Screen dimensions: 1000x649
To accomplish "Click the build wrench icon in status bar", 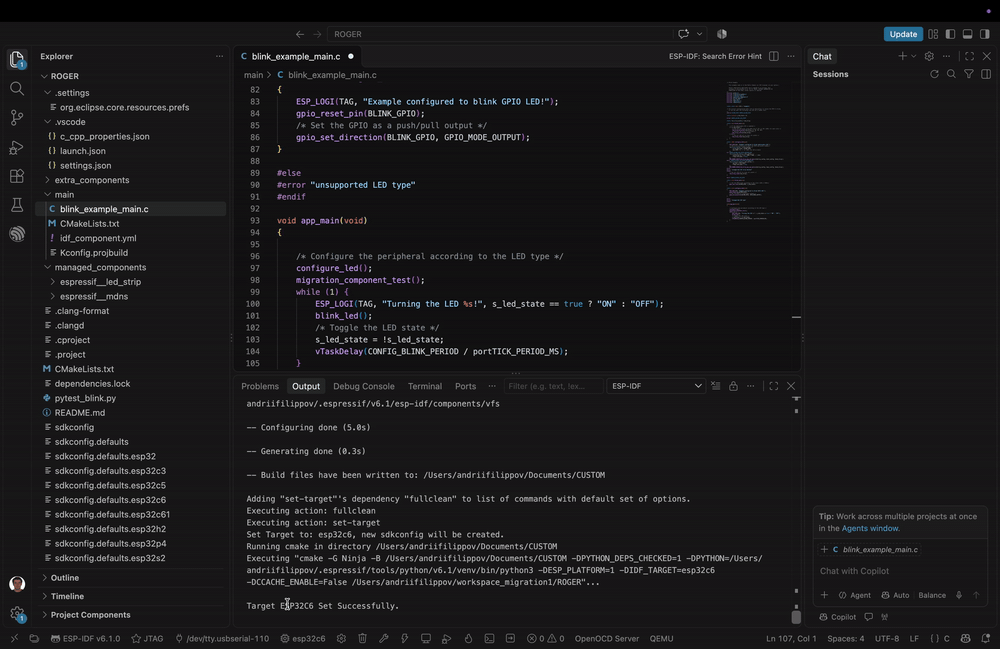I will pos(383,638).
